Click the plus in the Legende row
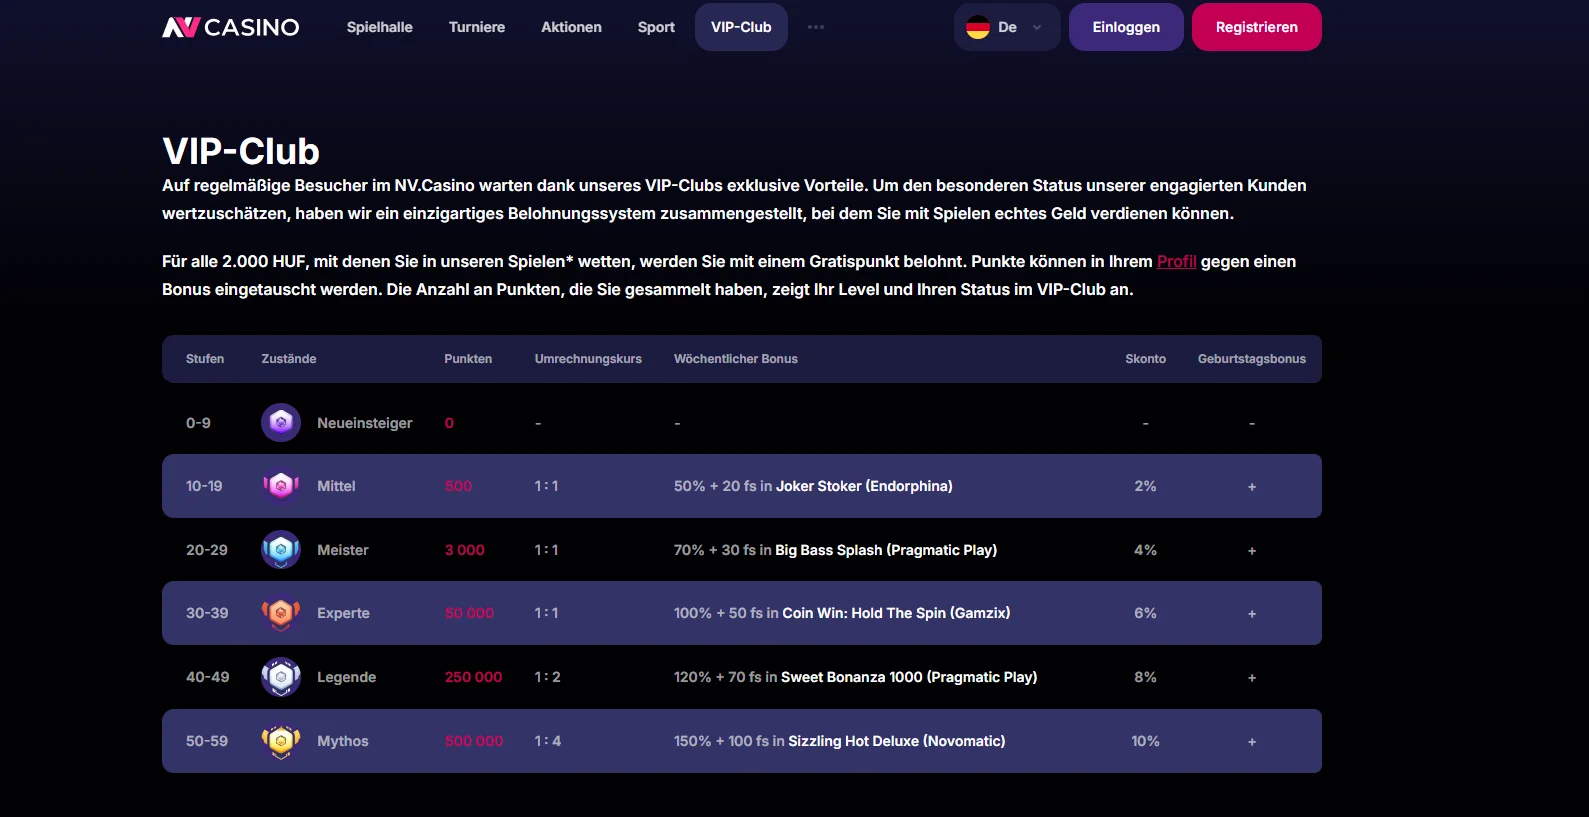1589x817 pixels. tap(1252, 678)
